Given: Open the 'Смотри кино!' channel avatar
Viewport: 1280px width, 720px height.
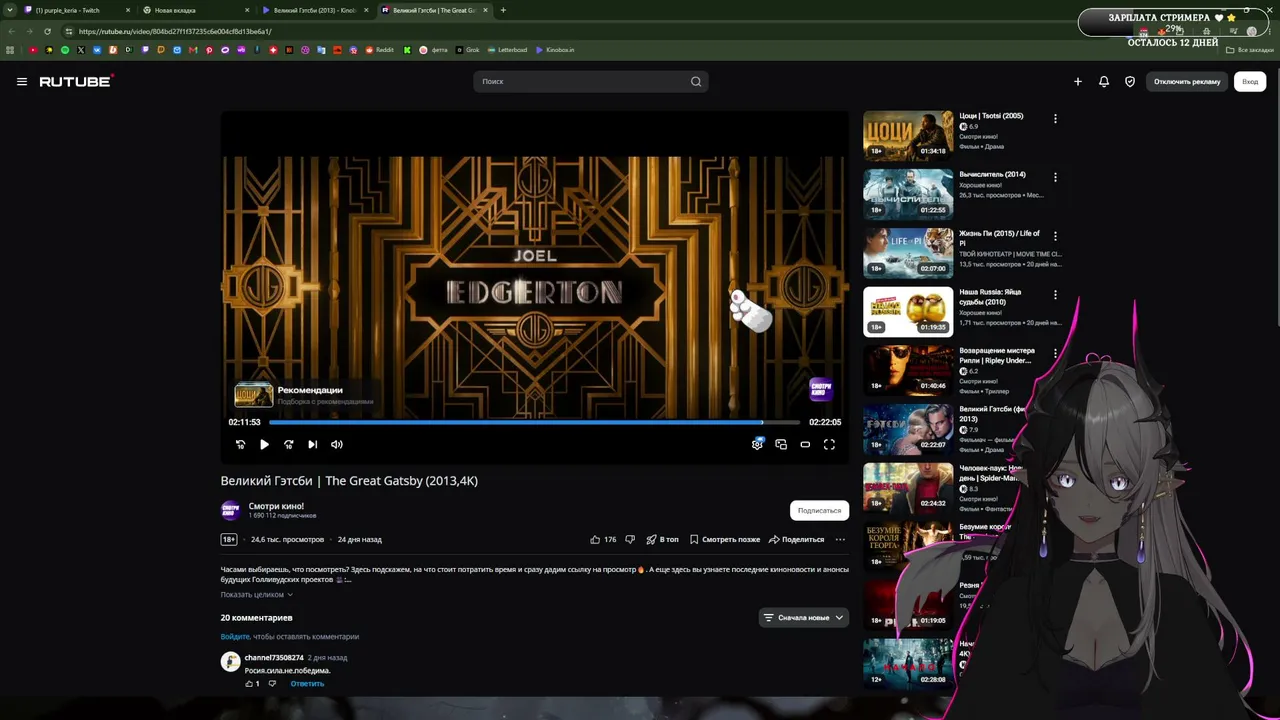Looking at the screenshot, I should pos(231,510).
